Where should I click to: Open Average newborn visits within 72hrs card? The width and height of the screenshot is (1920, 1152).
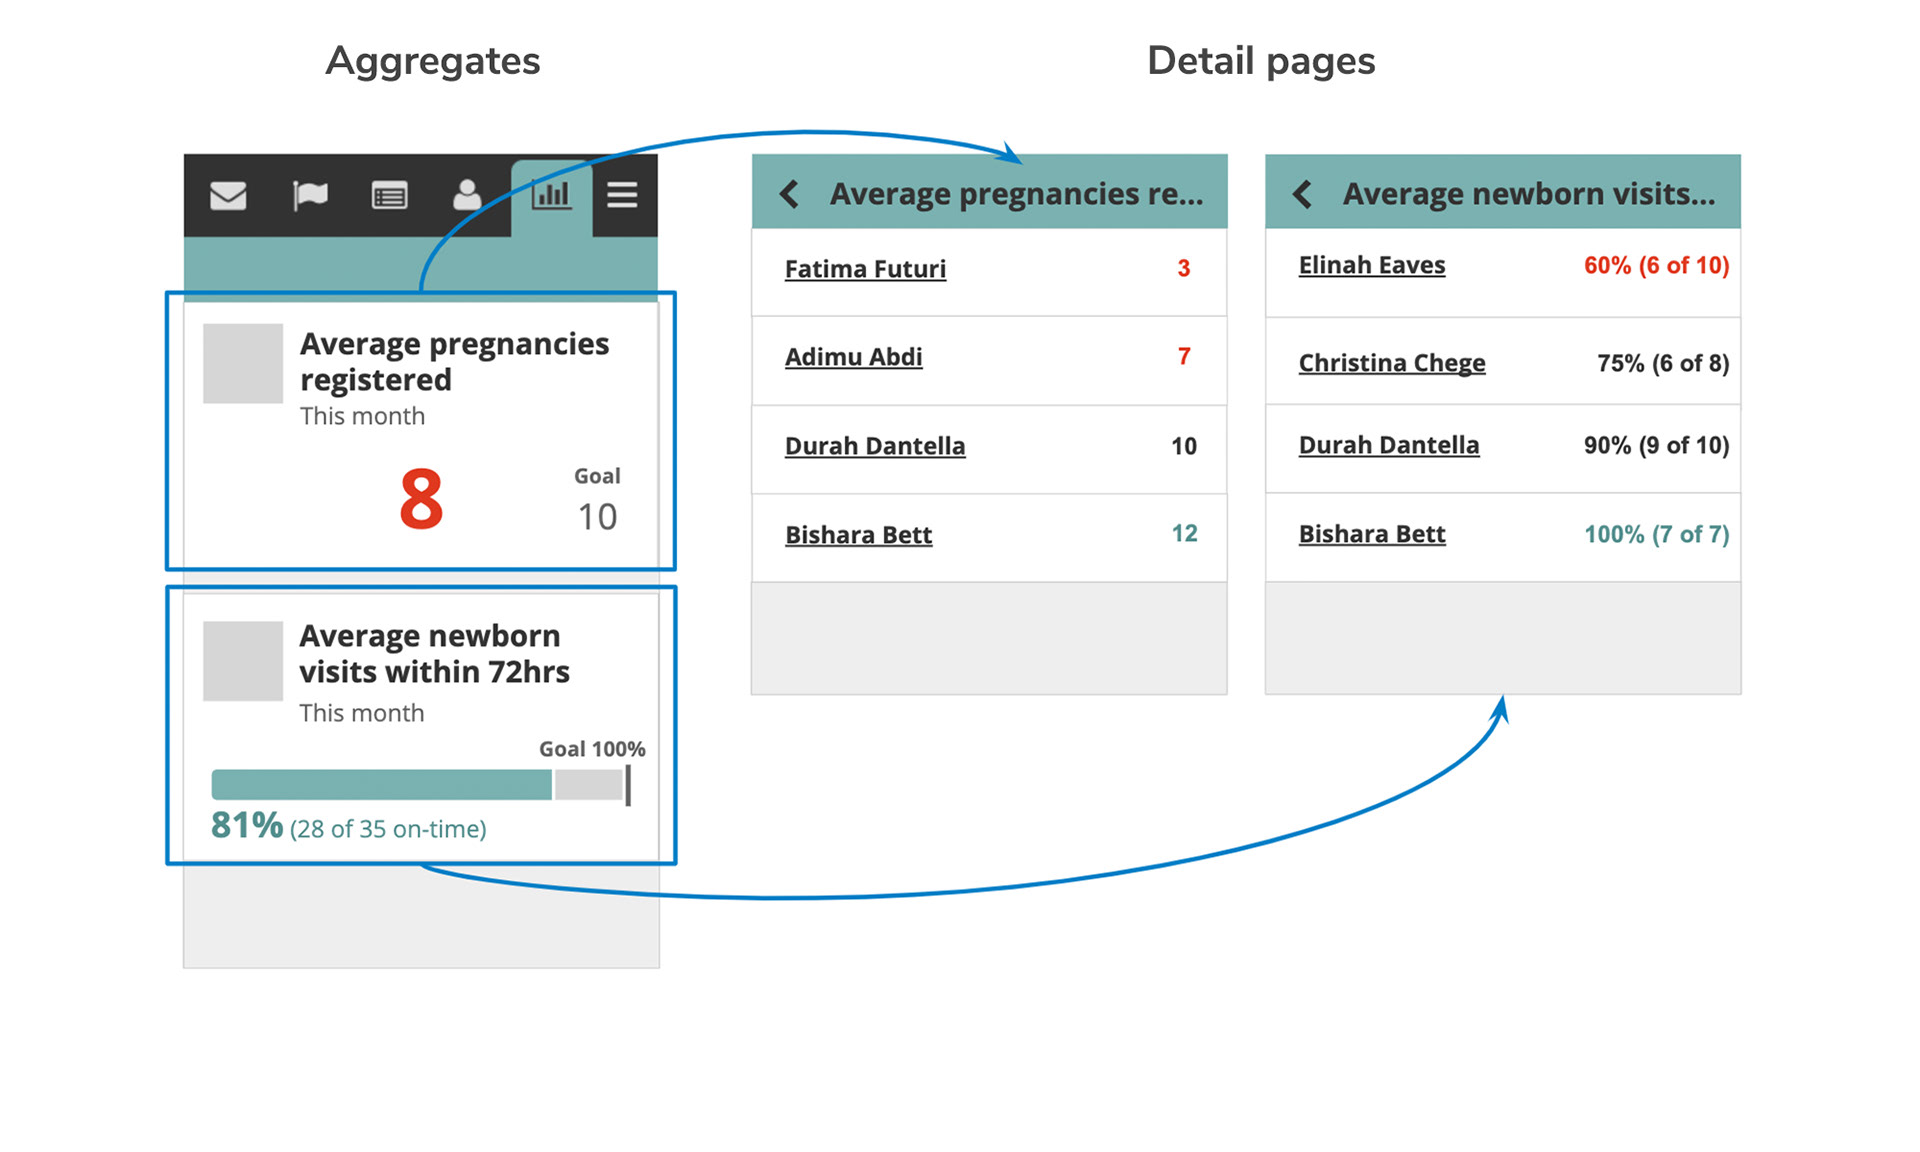tap(434, 654)
